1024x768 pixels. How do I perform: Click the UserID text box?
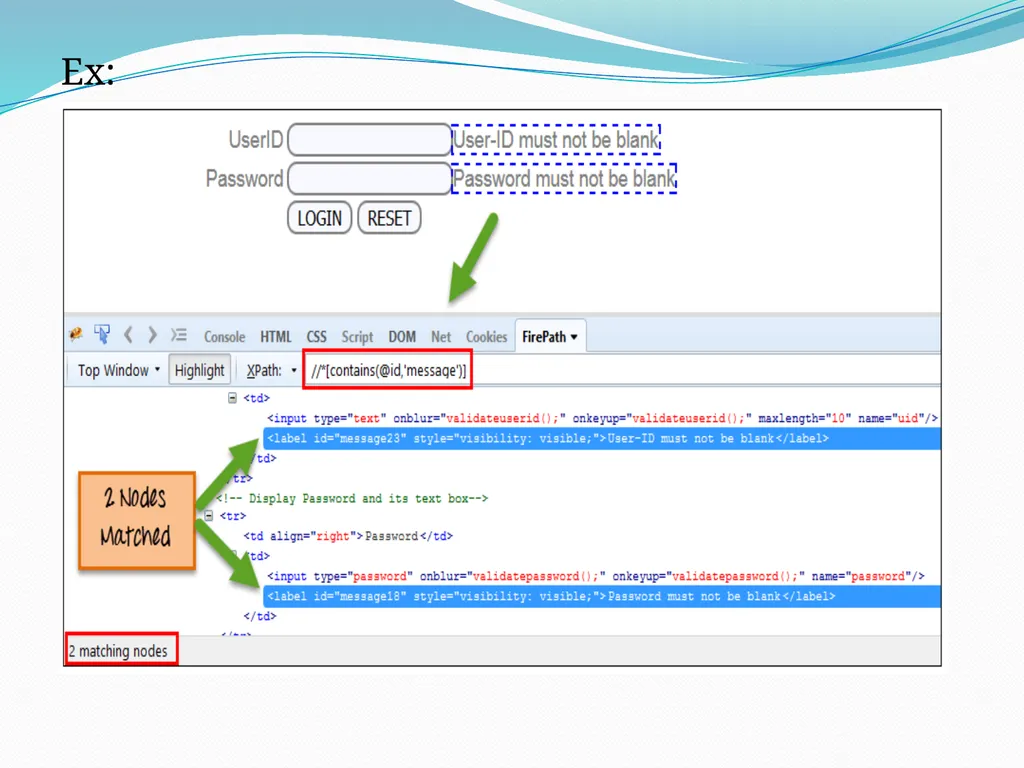[x=370, y=140]
